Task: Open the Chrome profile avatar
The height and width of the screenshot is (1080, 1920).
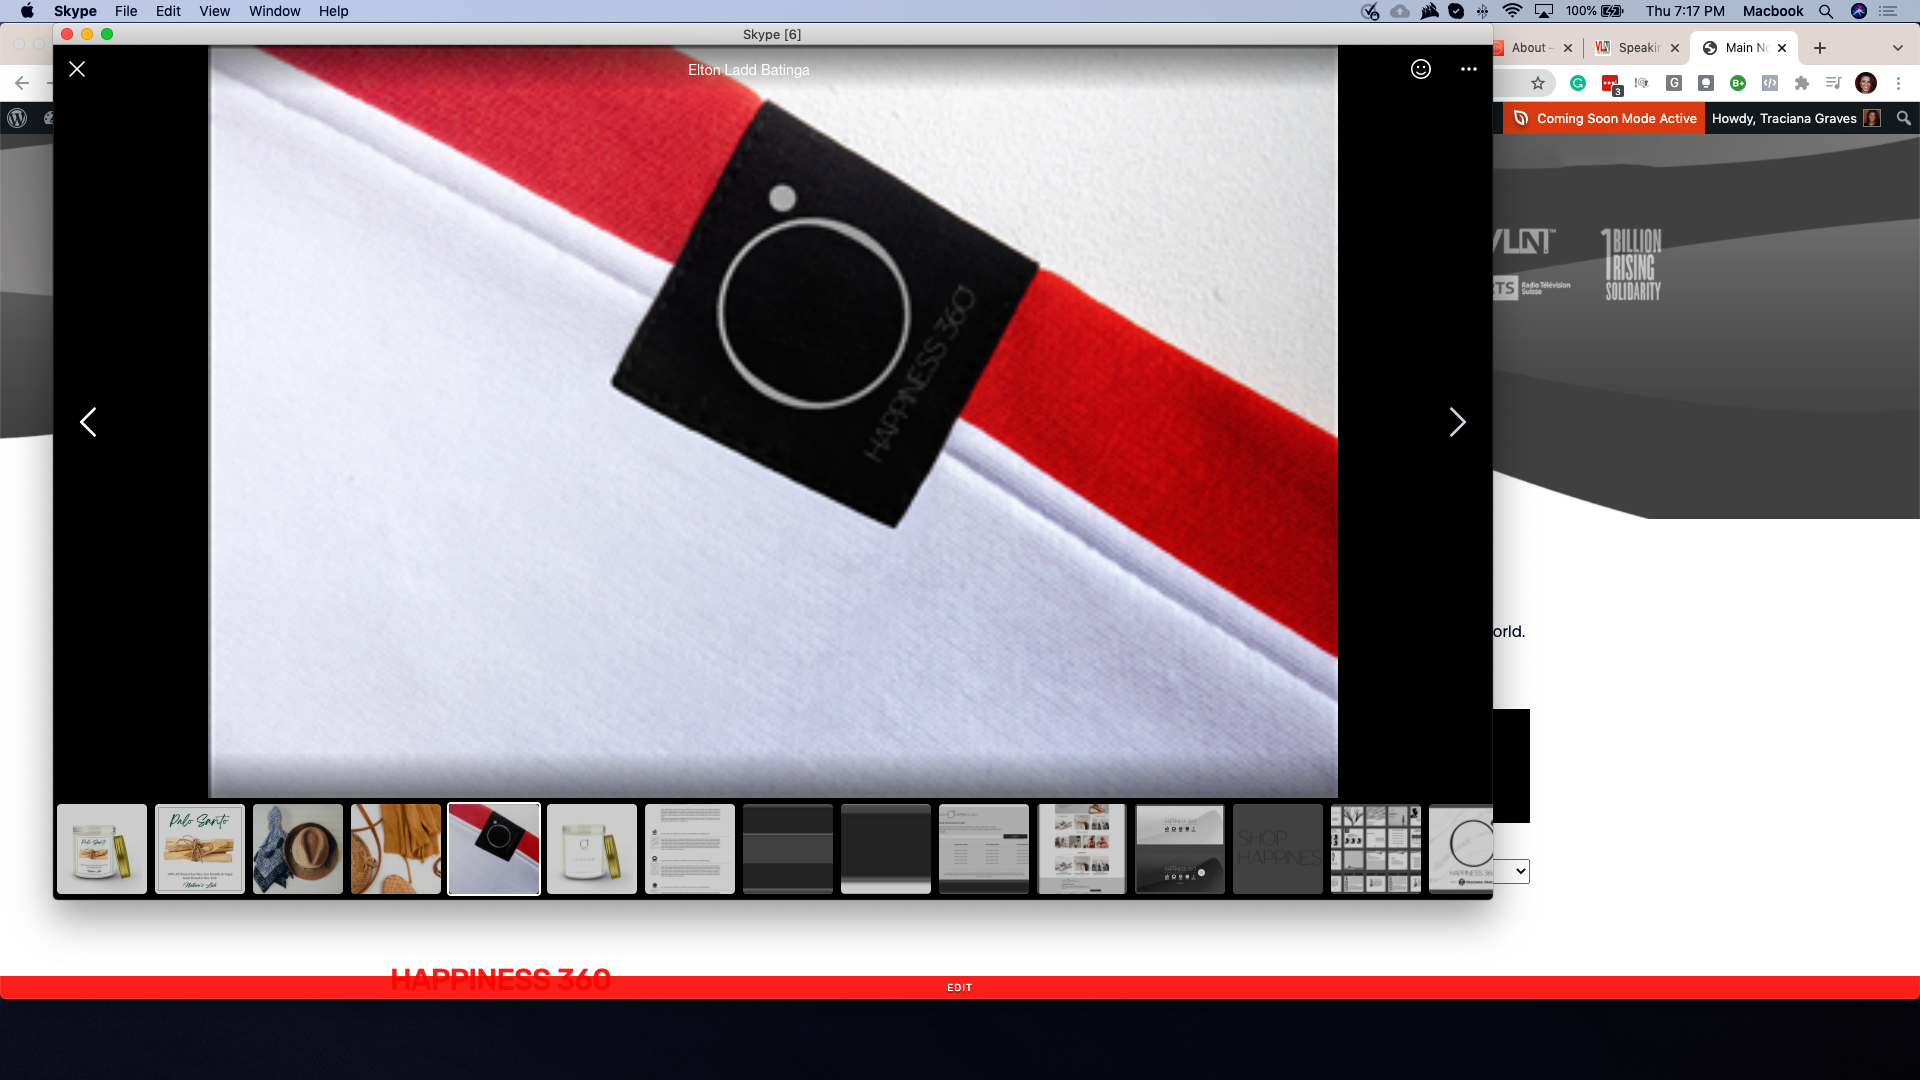Action: (x=1866, y=83)
